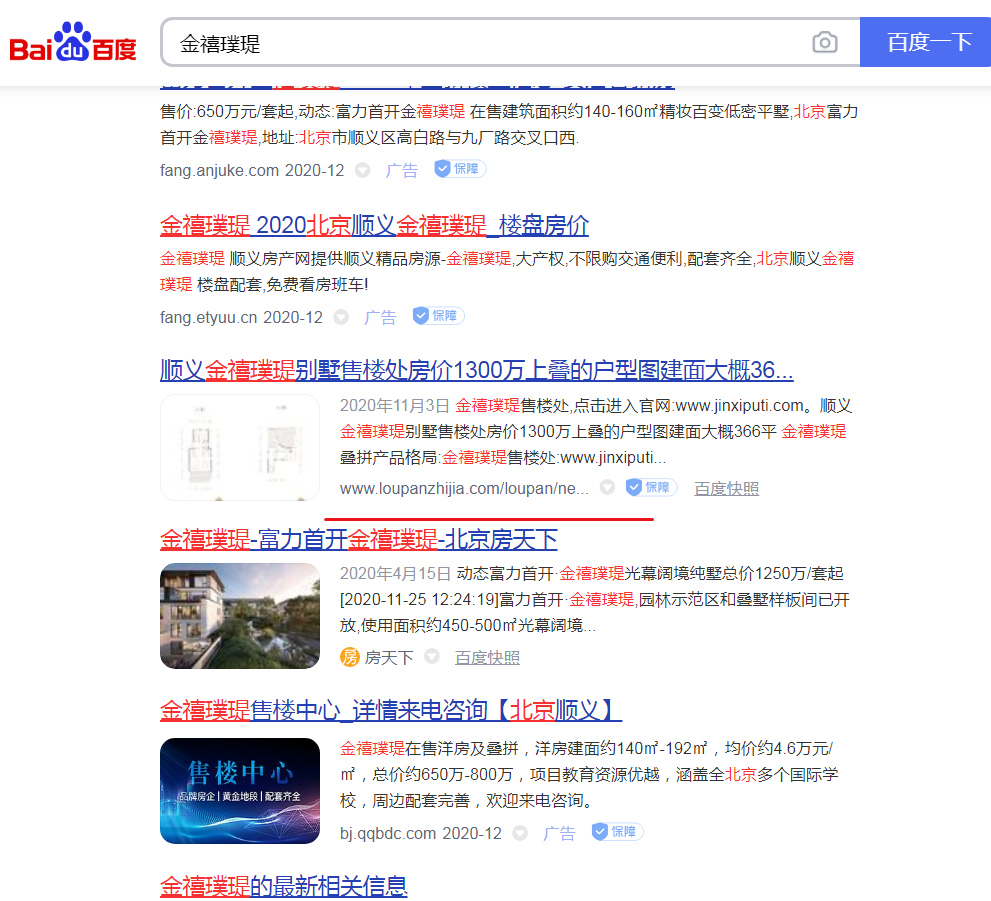Expand dropdown arrow next to loupanzhijia URL
The width and height of the screenshot is (991, 901).
click(607, 487)
